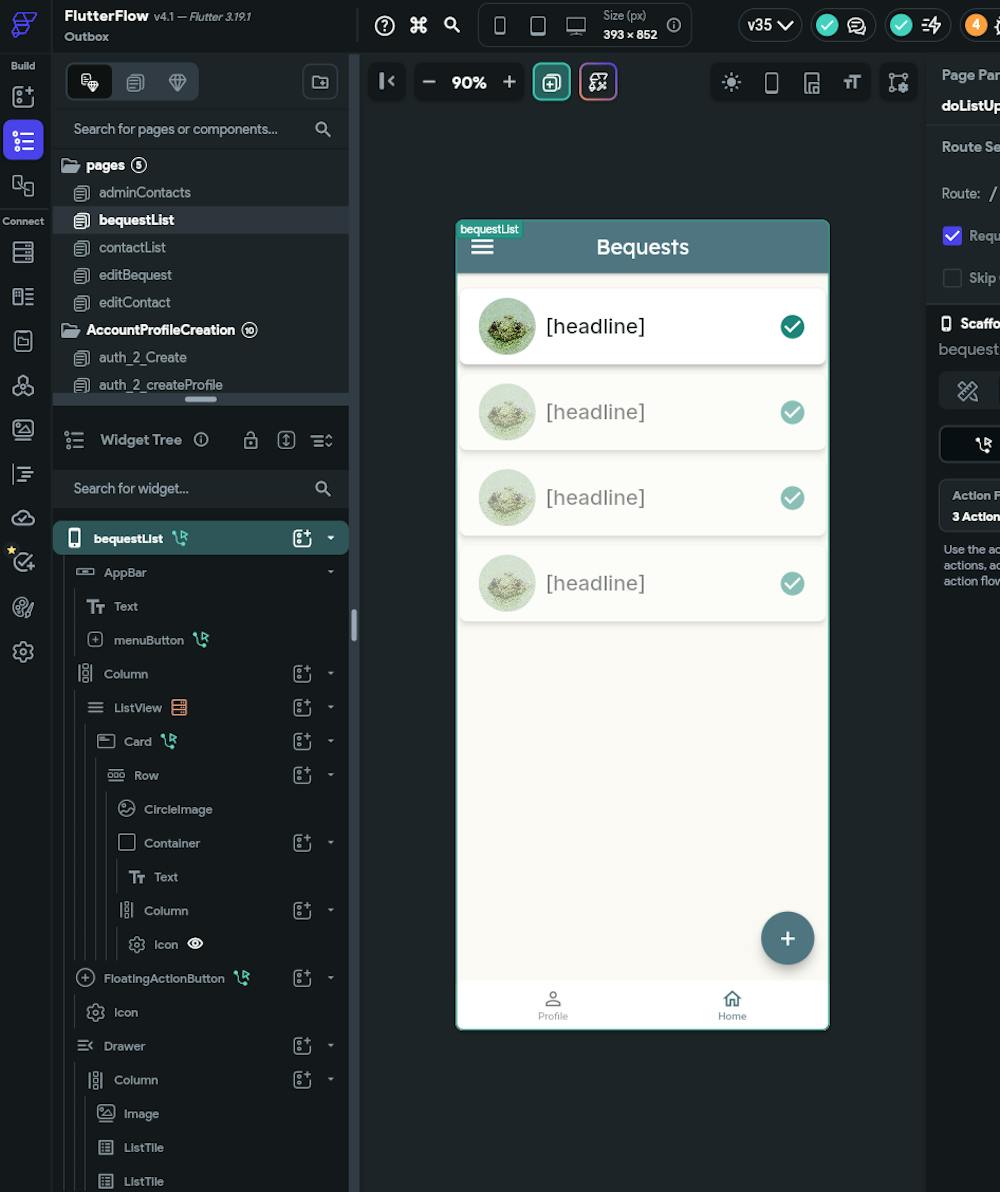
Task: Collapse the Container tree node
Action: [x=331, y=842]
